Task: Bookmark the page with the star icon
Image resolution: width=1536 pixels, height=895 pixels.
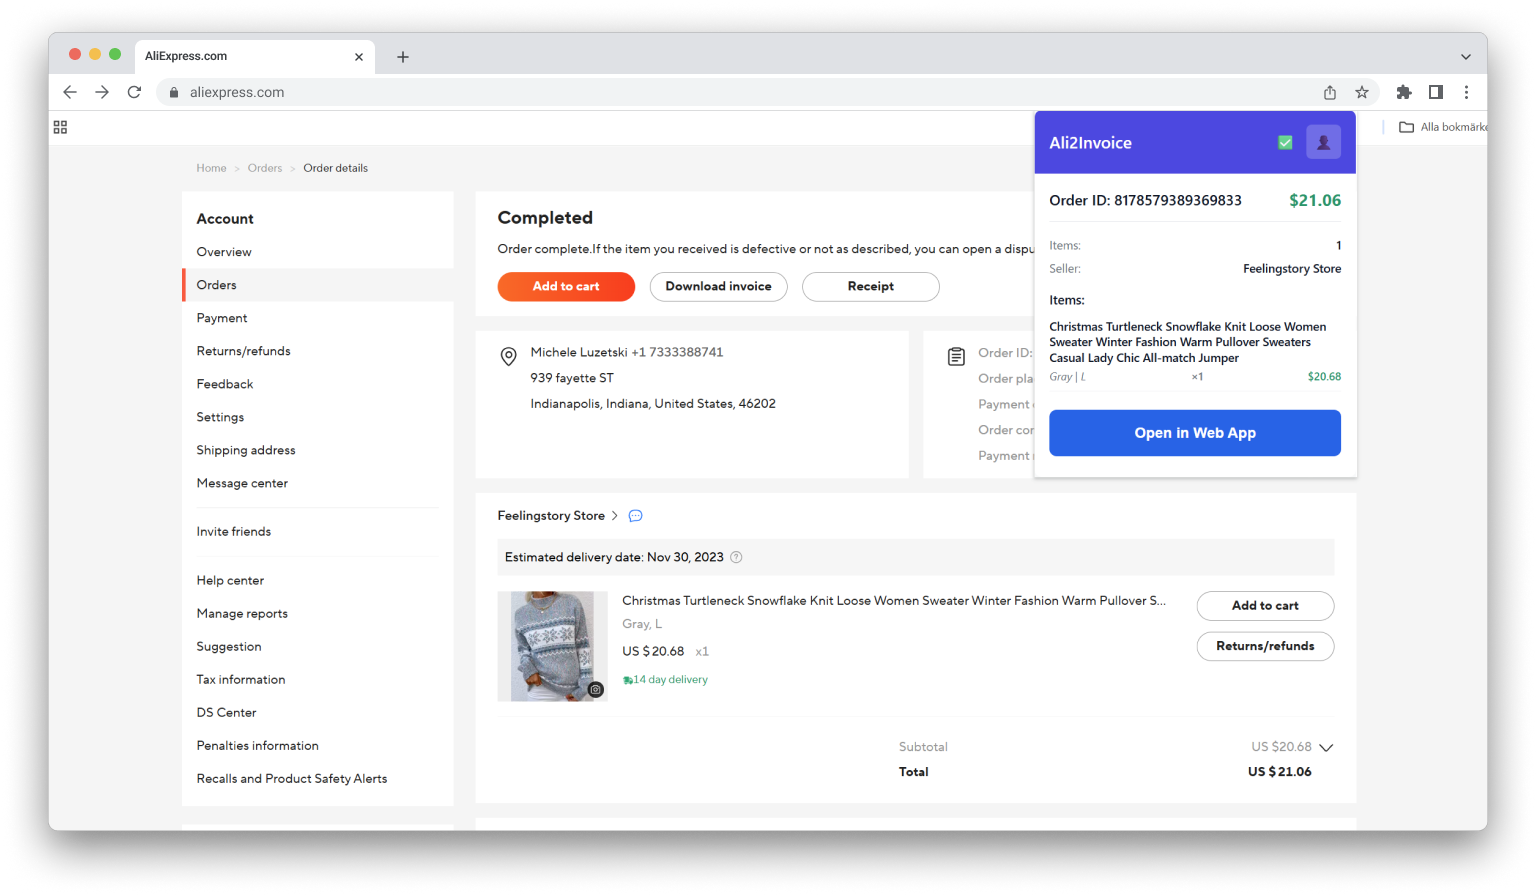Action: [1362, 92]
